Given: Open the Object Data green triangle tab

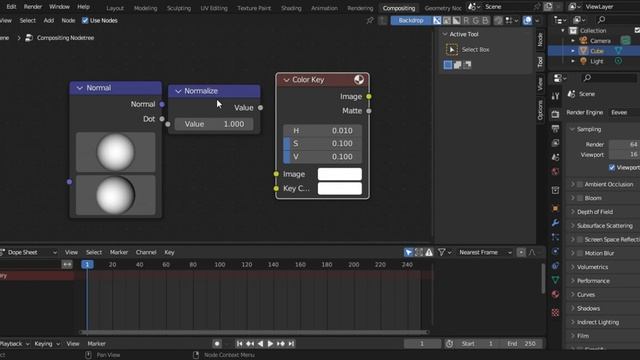Looking at the screenshot, I should point(555,280).
